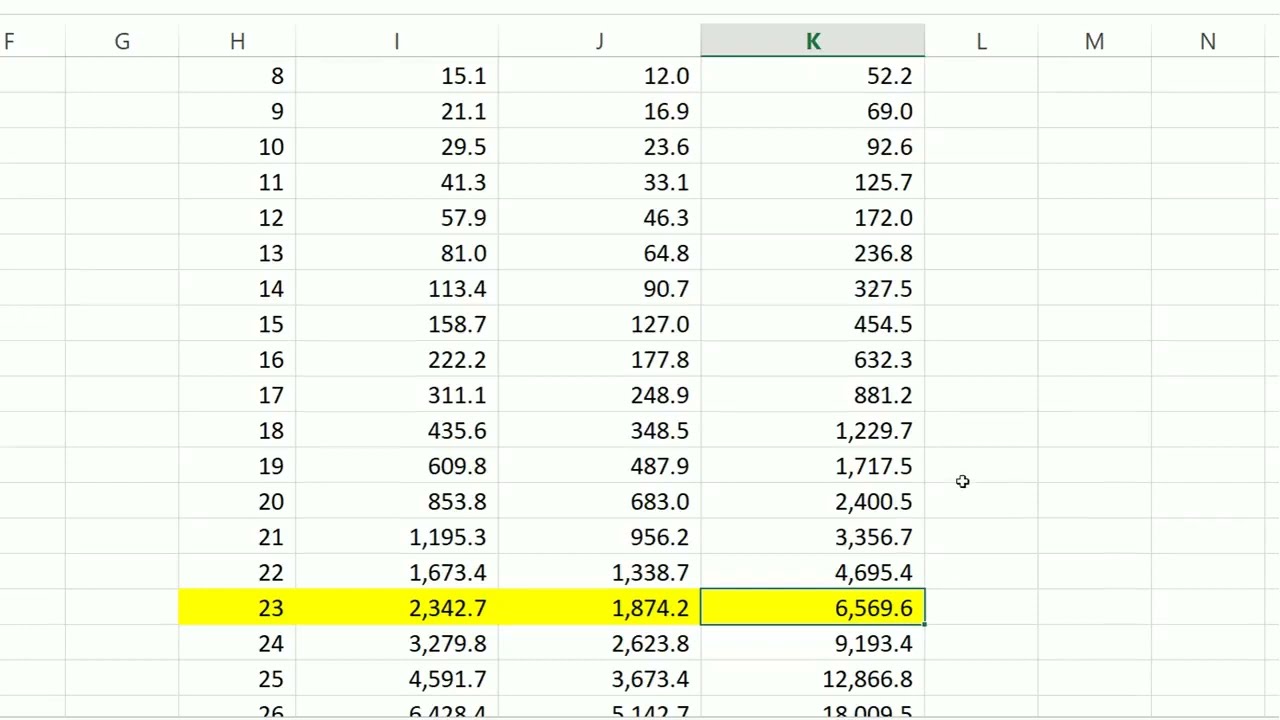1280x720 pixels.
Task: Click cell showing 12,866.8
Action: click(813, 679)
